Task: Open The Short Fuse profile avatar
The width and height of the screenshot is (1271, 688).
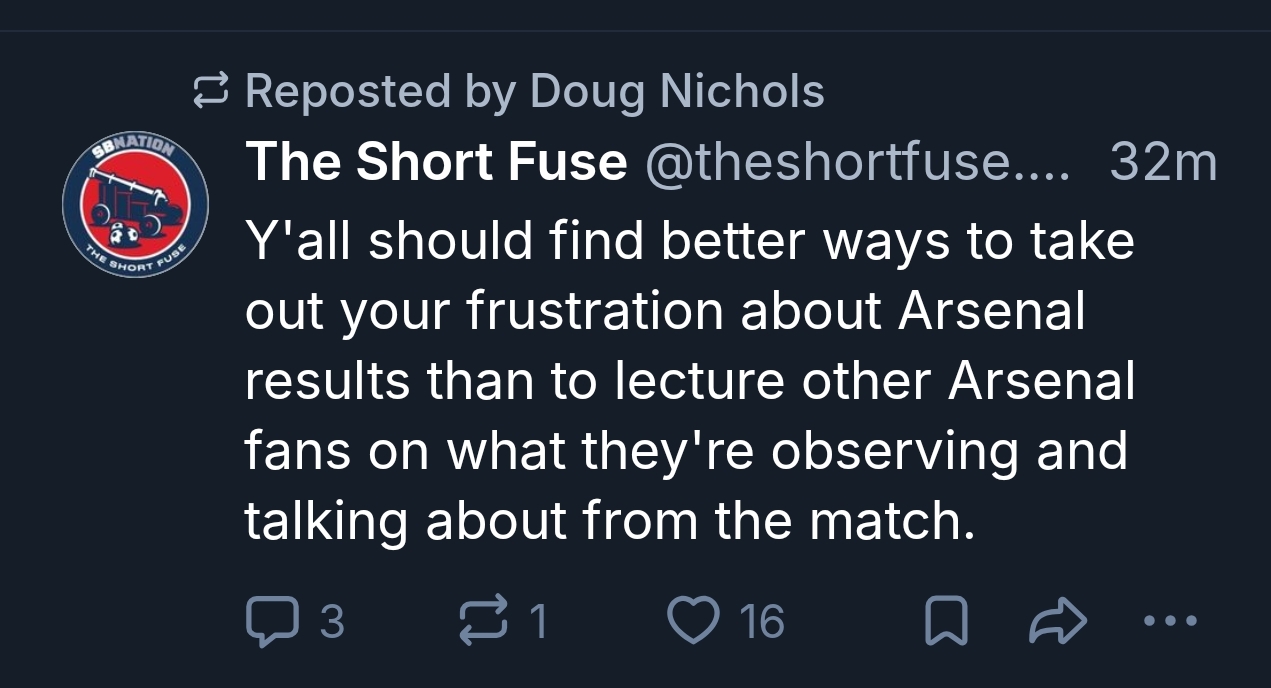Action: tap(135, 205)
